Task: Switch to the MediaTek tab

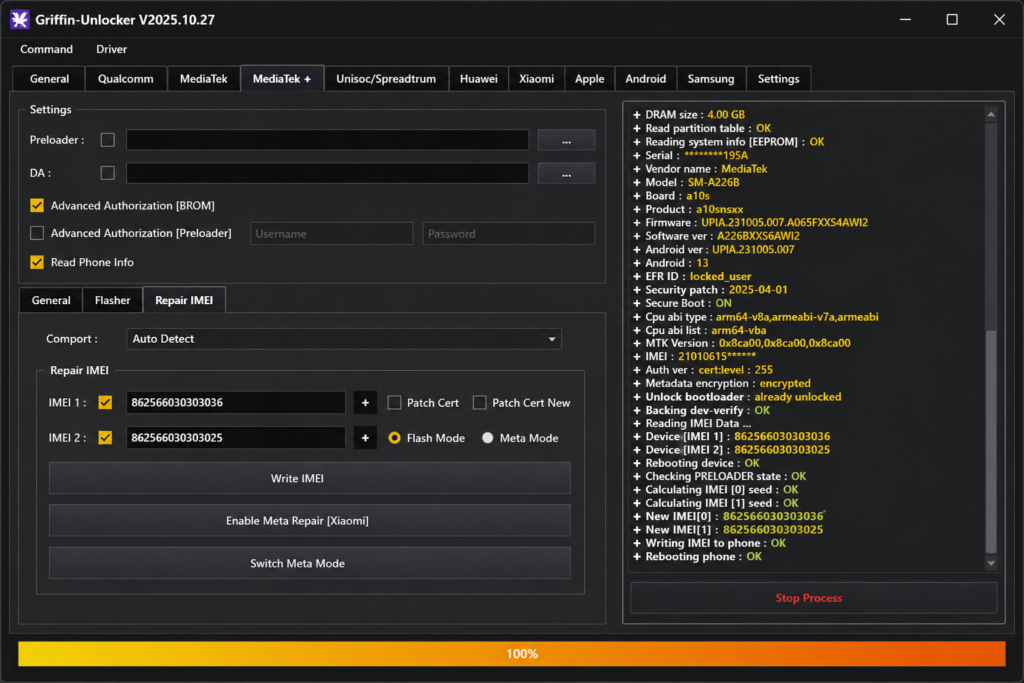Action: 204,79
